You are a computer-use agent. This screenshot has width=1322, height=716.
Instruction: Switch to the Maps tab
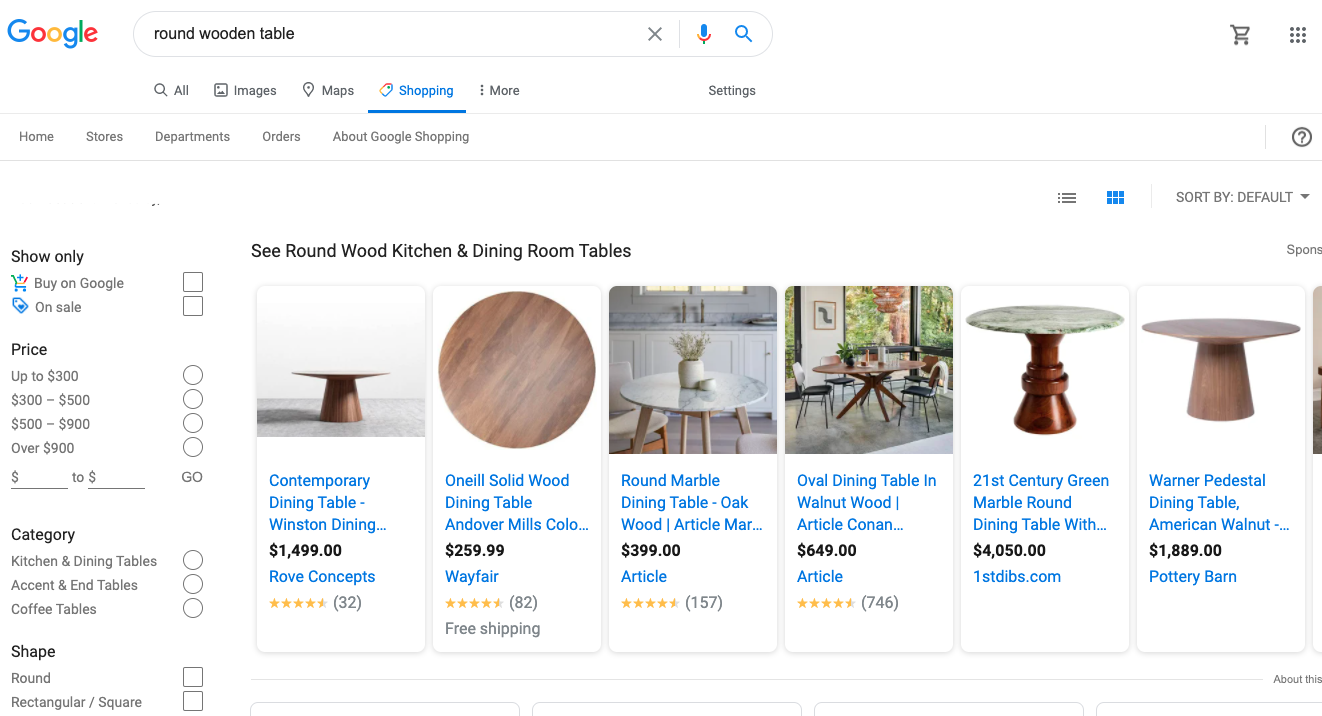328,90
